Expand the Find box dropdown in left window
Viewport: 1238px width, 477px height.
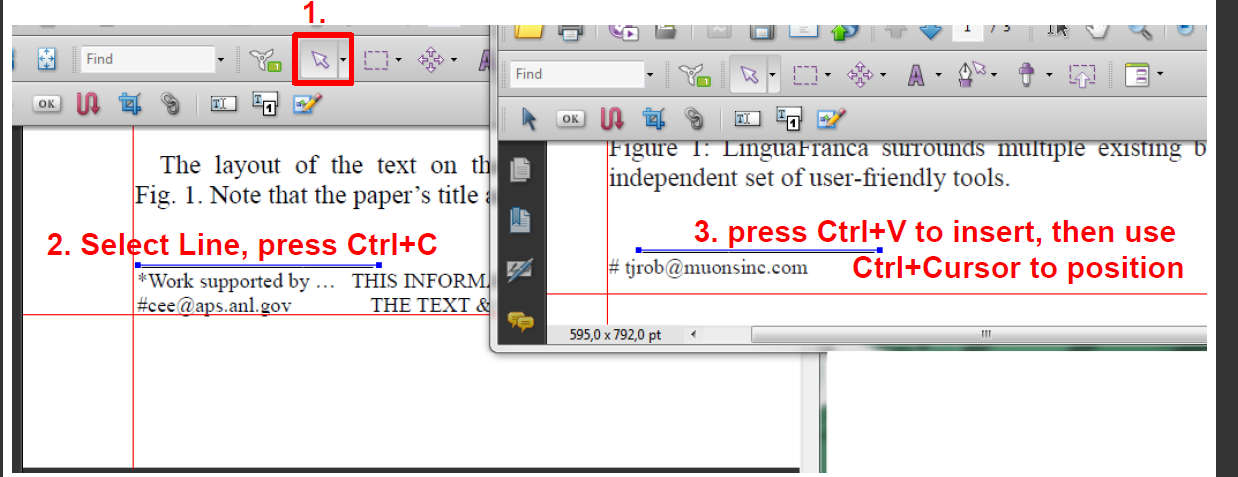pyautogui.click(x=221, y=60)
